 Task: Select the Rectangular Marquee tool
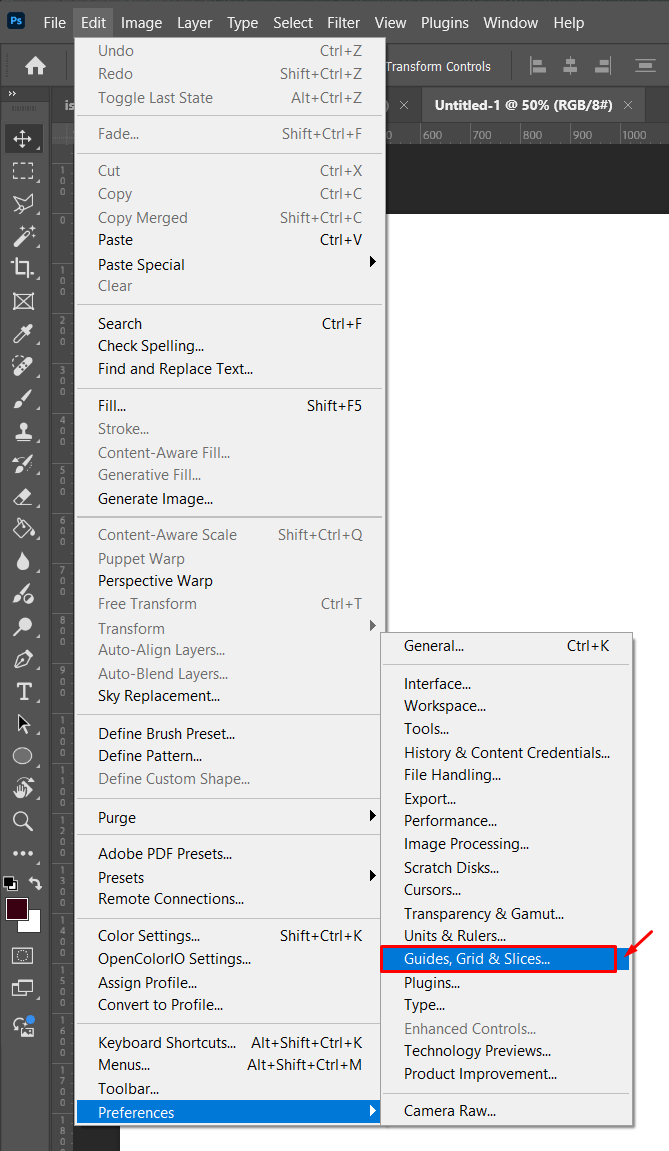23,171
